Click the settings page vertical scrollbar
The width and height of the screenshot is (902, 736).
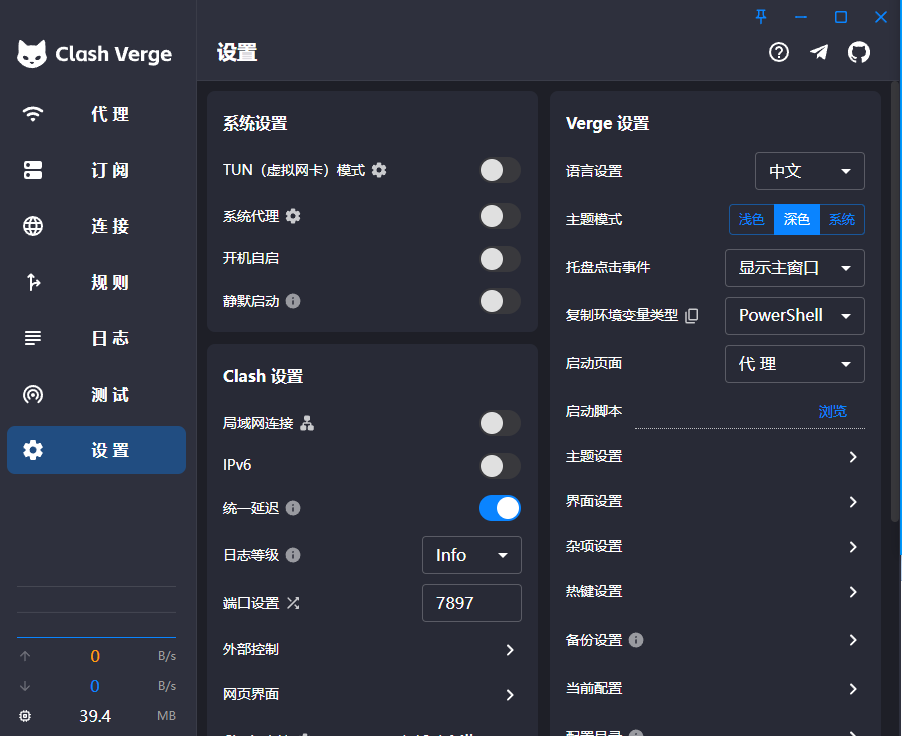pos(894,302)
